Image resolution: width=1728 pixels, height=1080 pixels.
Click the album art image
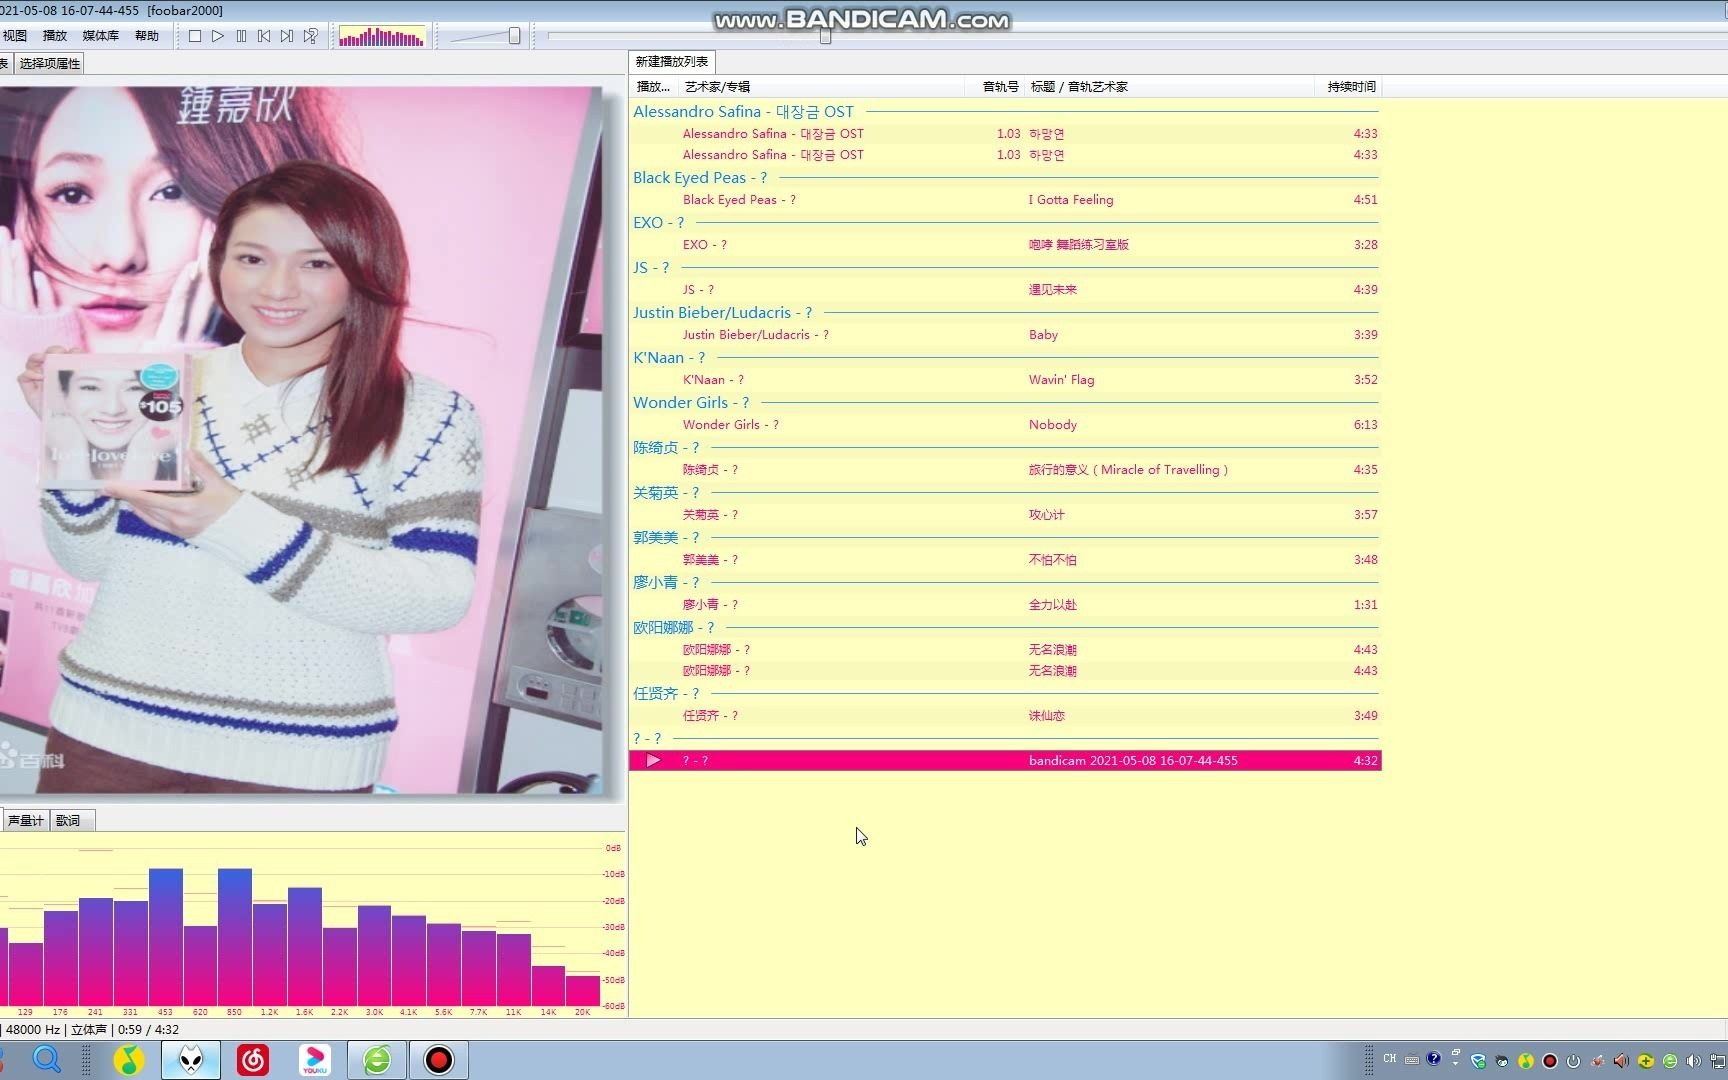pos(300,440)
